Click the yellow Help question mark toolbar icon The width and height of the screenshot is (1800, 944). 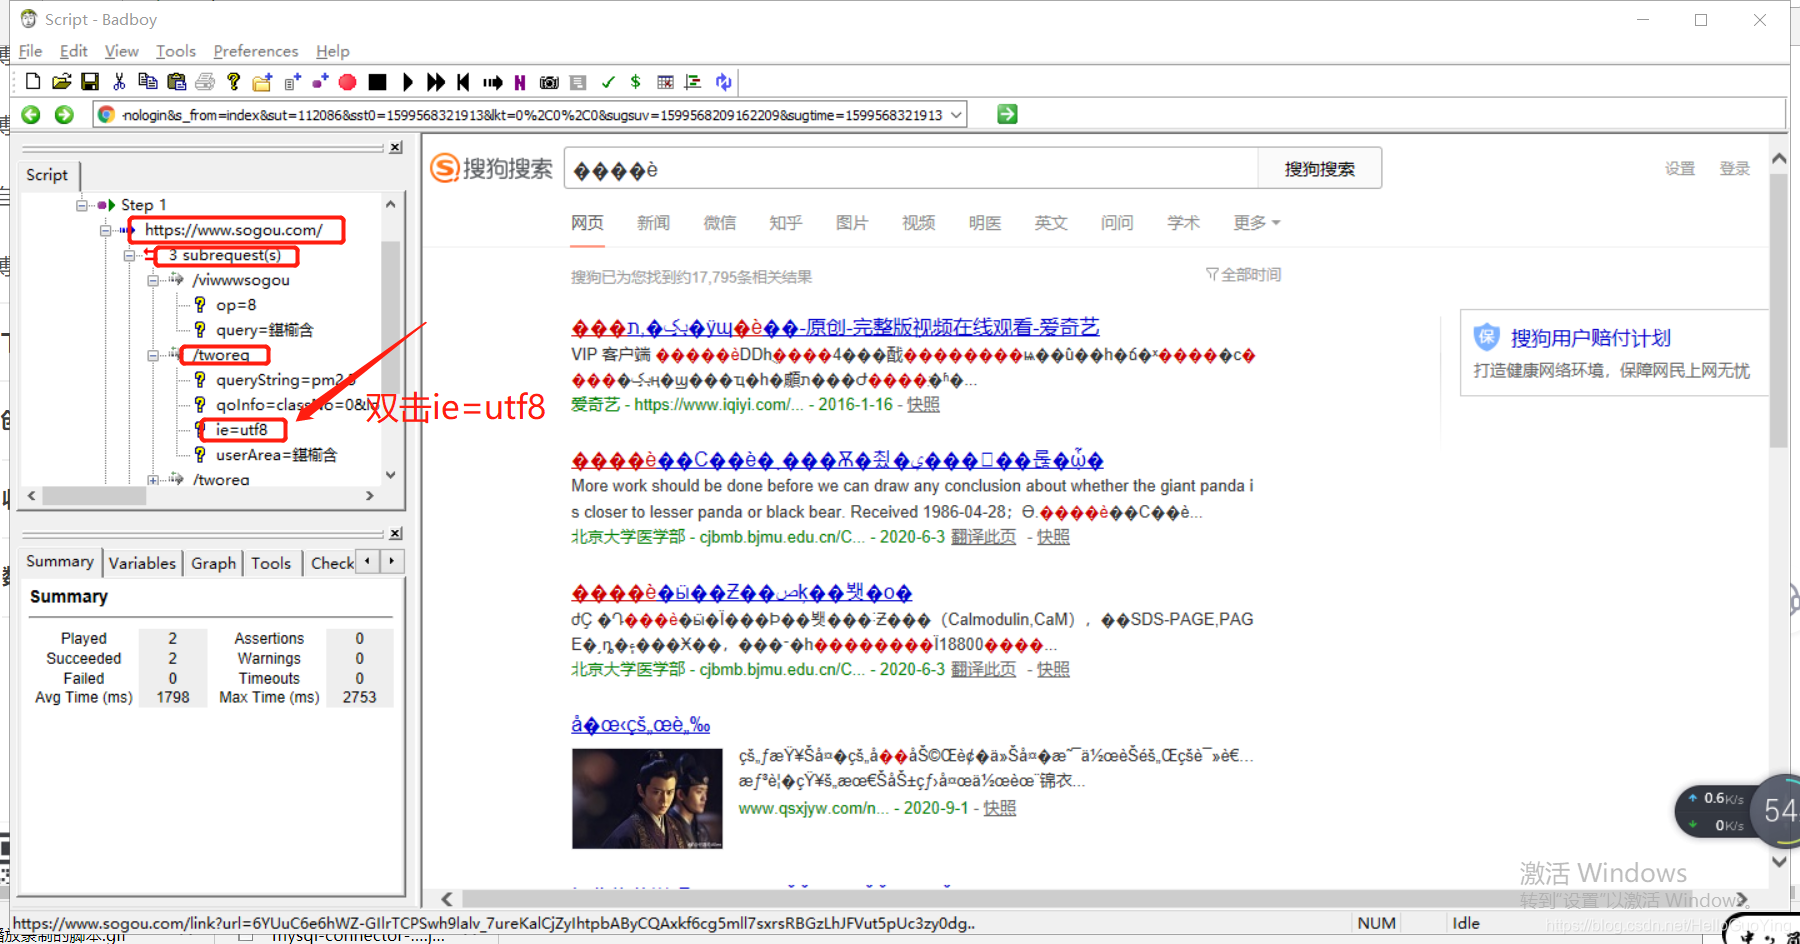(x=234, y=82)
